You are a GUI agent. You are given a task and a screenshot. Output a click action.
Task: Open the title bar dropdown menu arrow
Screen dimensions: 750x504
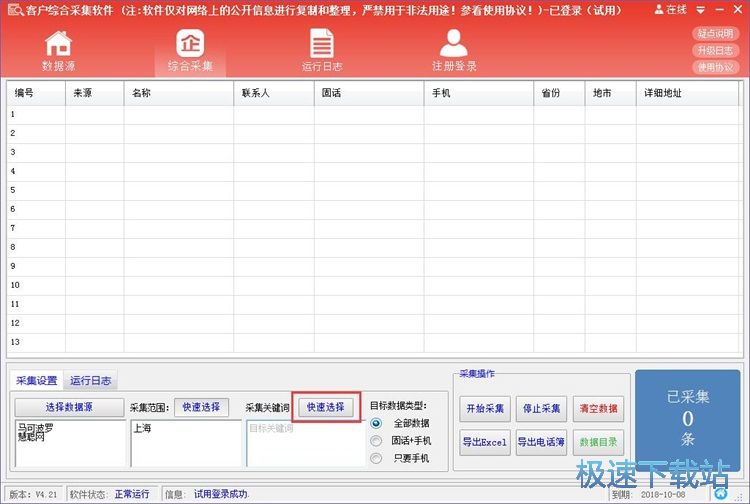pos(699,9)
